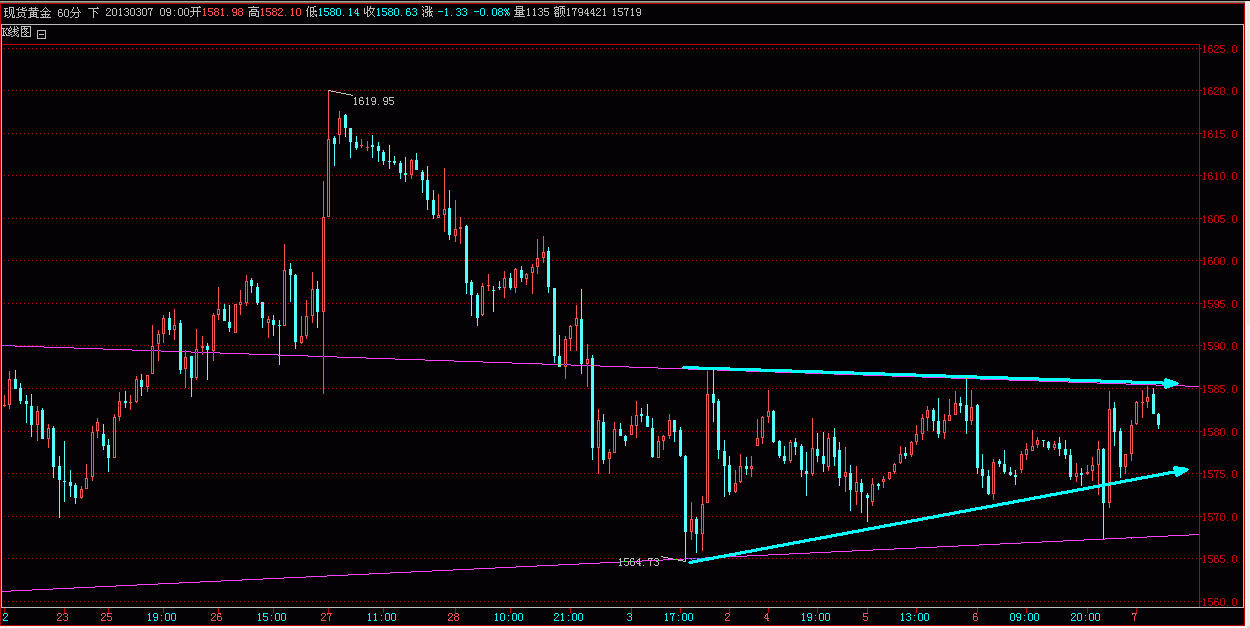The height and width of the screenshot is (628, 1250).
Task: Click the 17:00 time axis label
Action: pos(680,617)
